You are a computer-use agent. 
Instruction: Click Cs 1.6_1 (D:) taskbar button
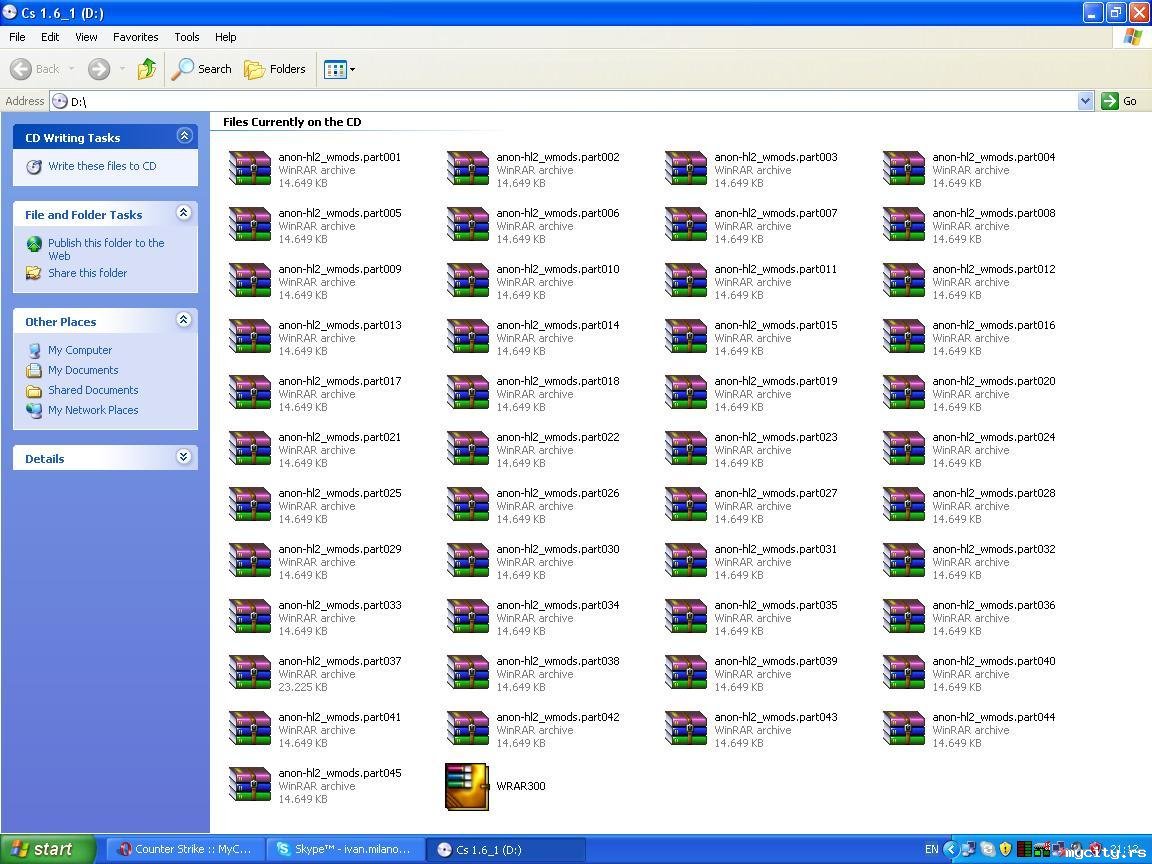[x=505, y=849]
